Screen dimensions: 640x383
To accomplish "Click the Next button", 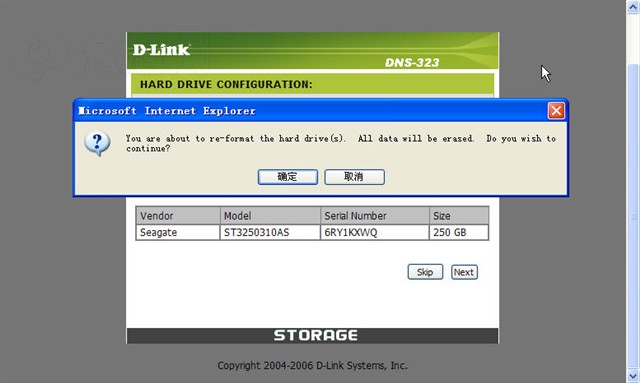I will pyautogui.click(x=464, y=272).
